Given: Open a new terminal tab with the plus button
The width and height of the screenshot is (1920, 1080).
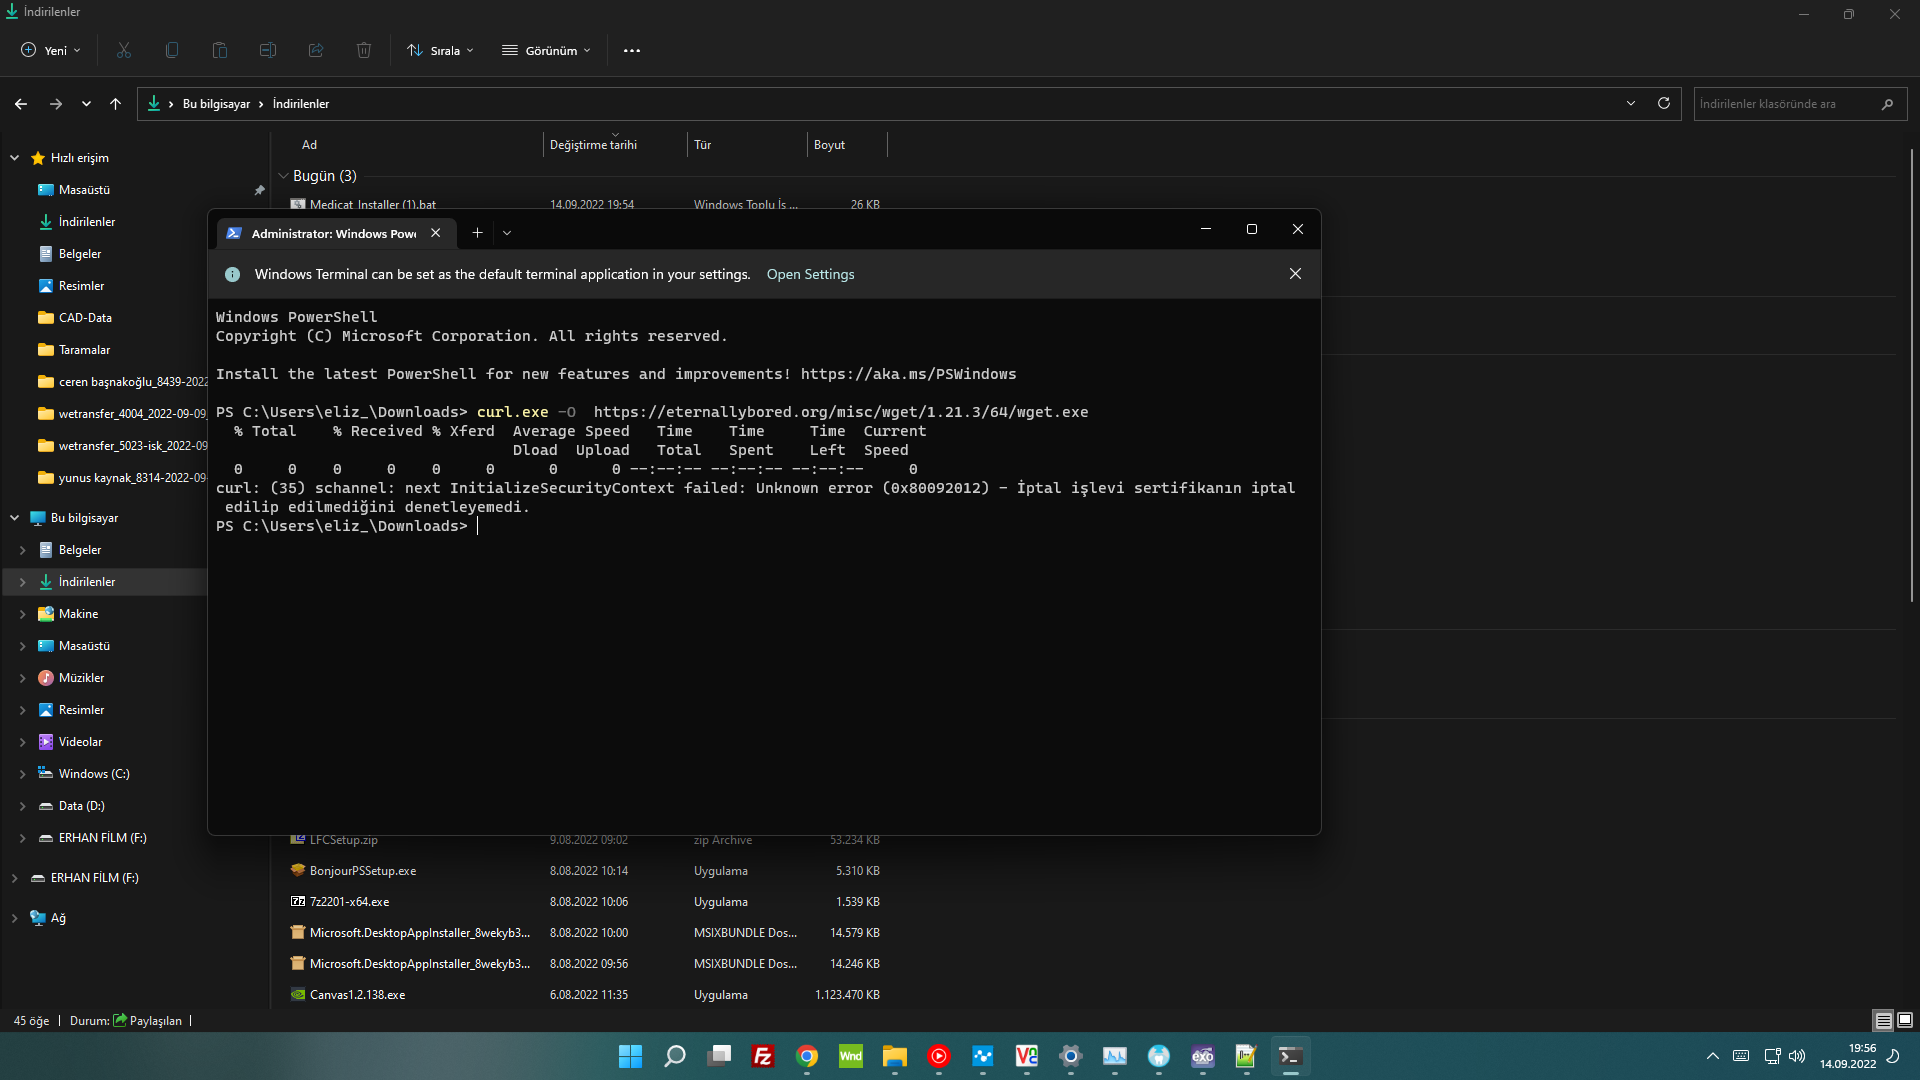Looking at the screenshot, I should 477,232.
